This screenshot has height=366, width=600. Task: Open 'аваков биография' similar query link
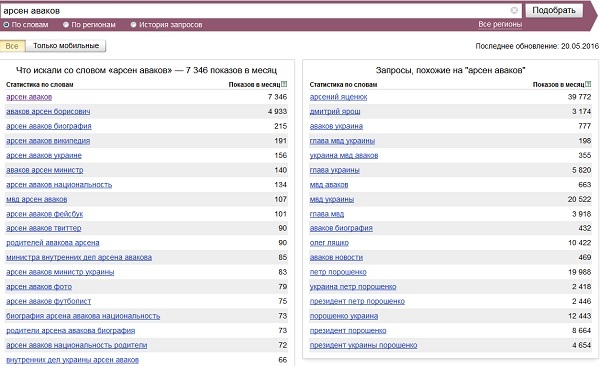(341, 229)
